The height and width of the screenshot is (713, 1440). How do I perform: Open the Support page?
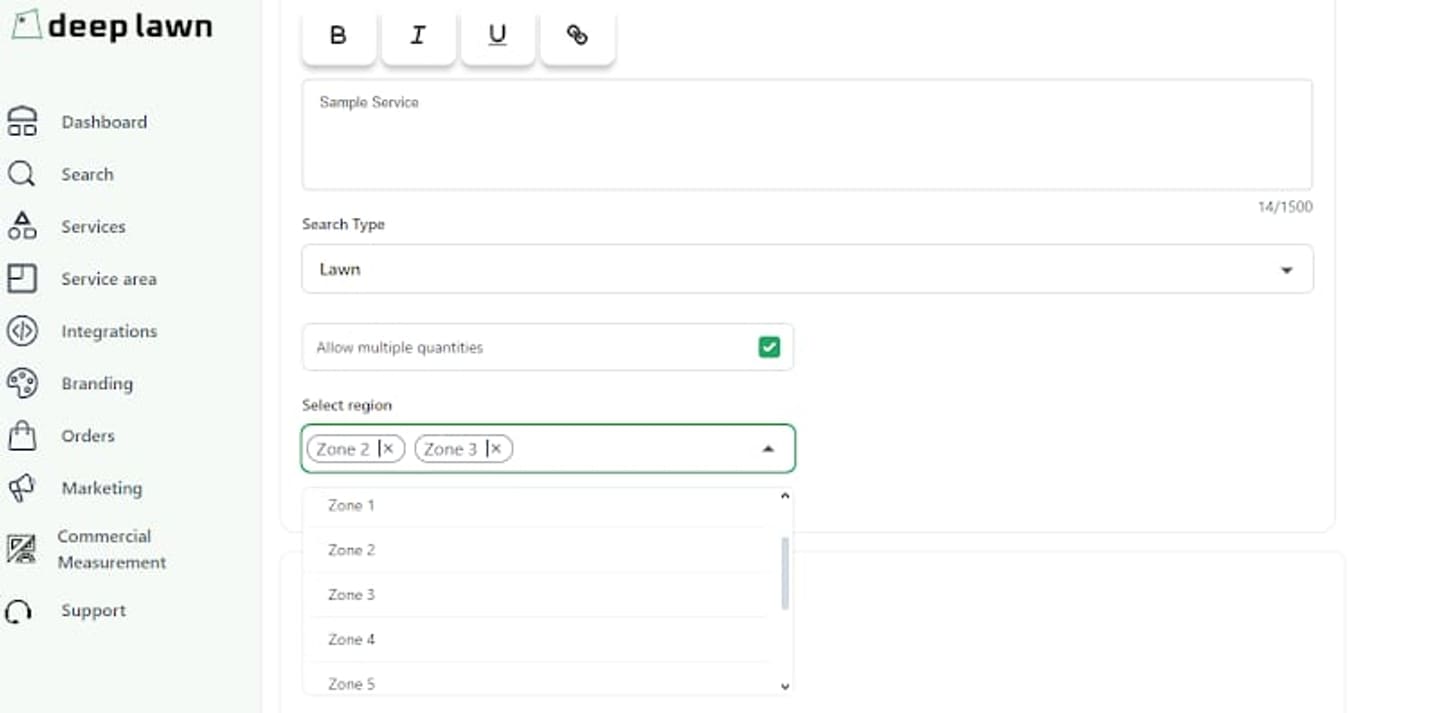93,611
